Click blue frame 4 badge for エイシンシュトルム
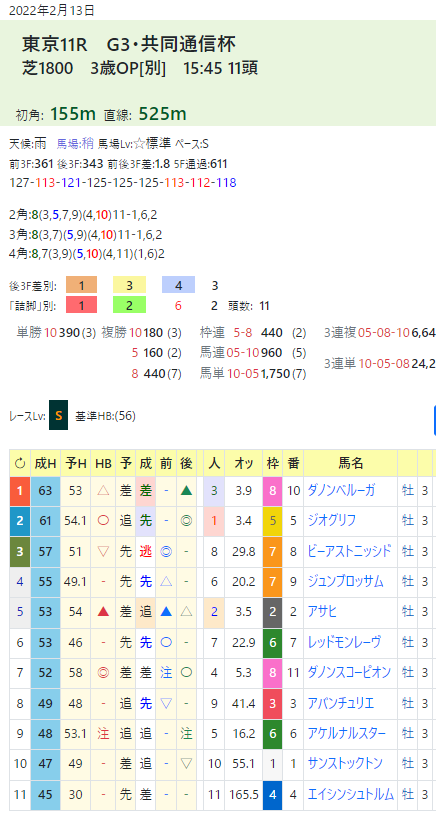This screenshot has height=817, width=436. point(272,794)
